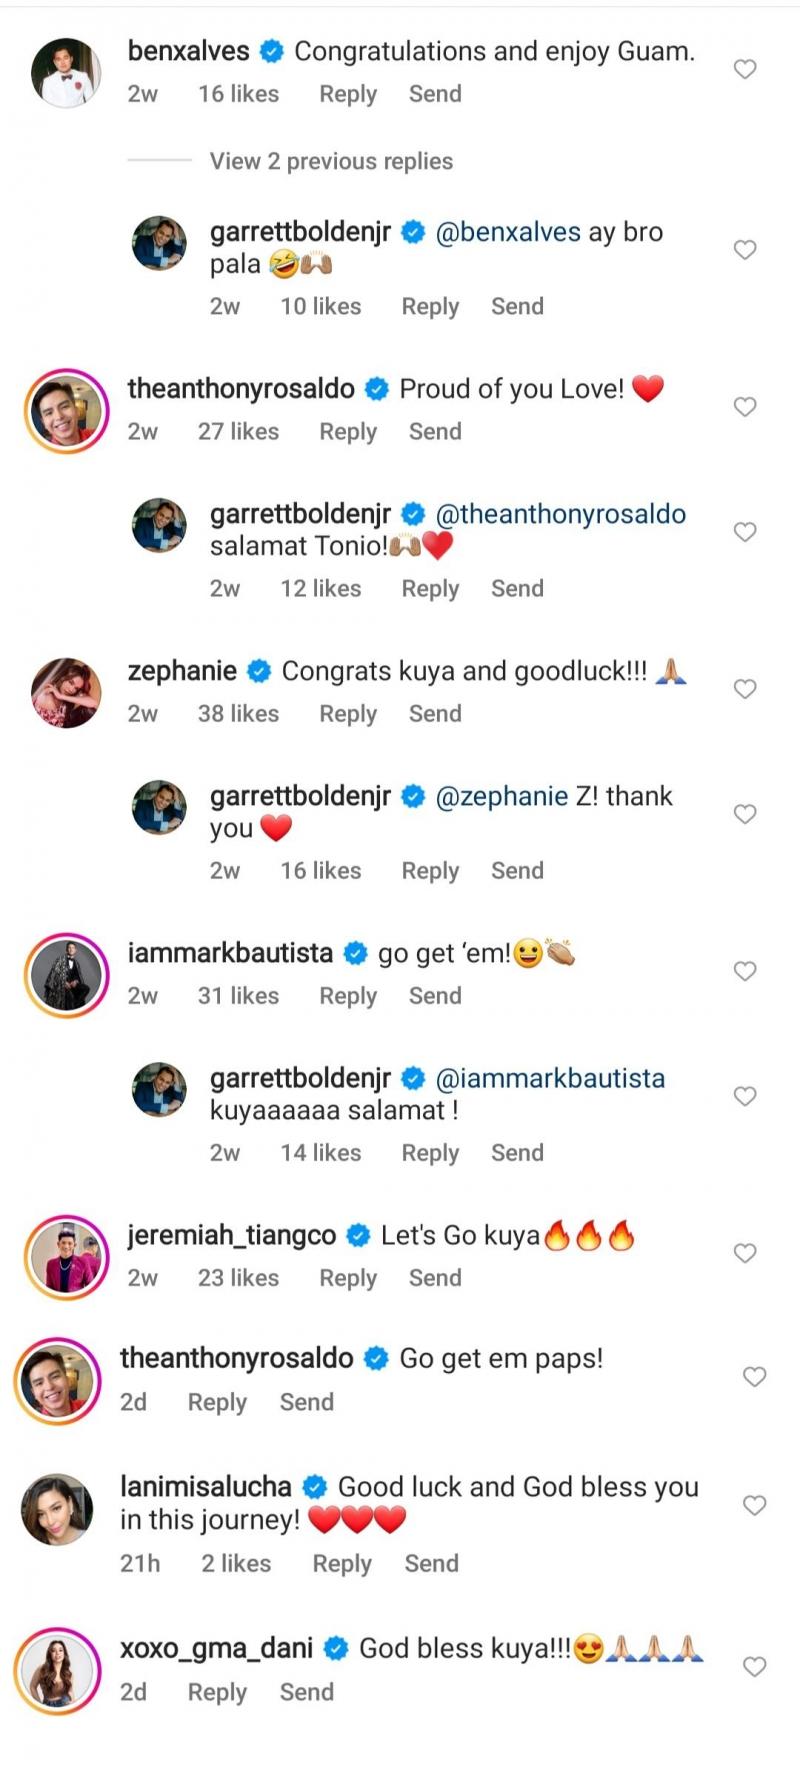View jeremiah_tiangco's story avatar
This screenshot has width=800, height=1767.
66,1257
